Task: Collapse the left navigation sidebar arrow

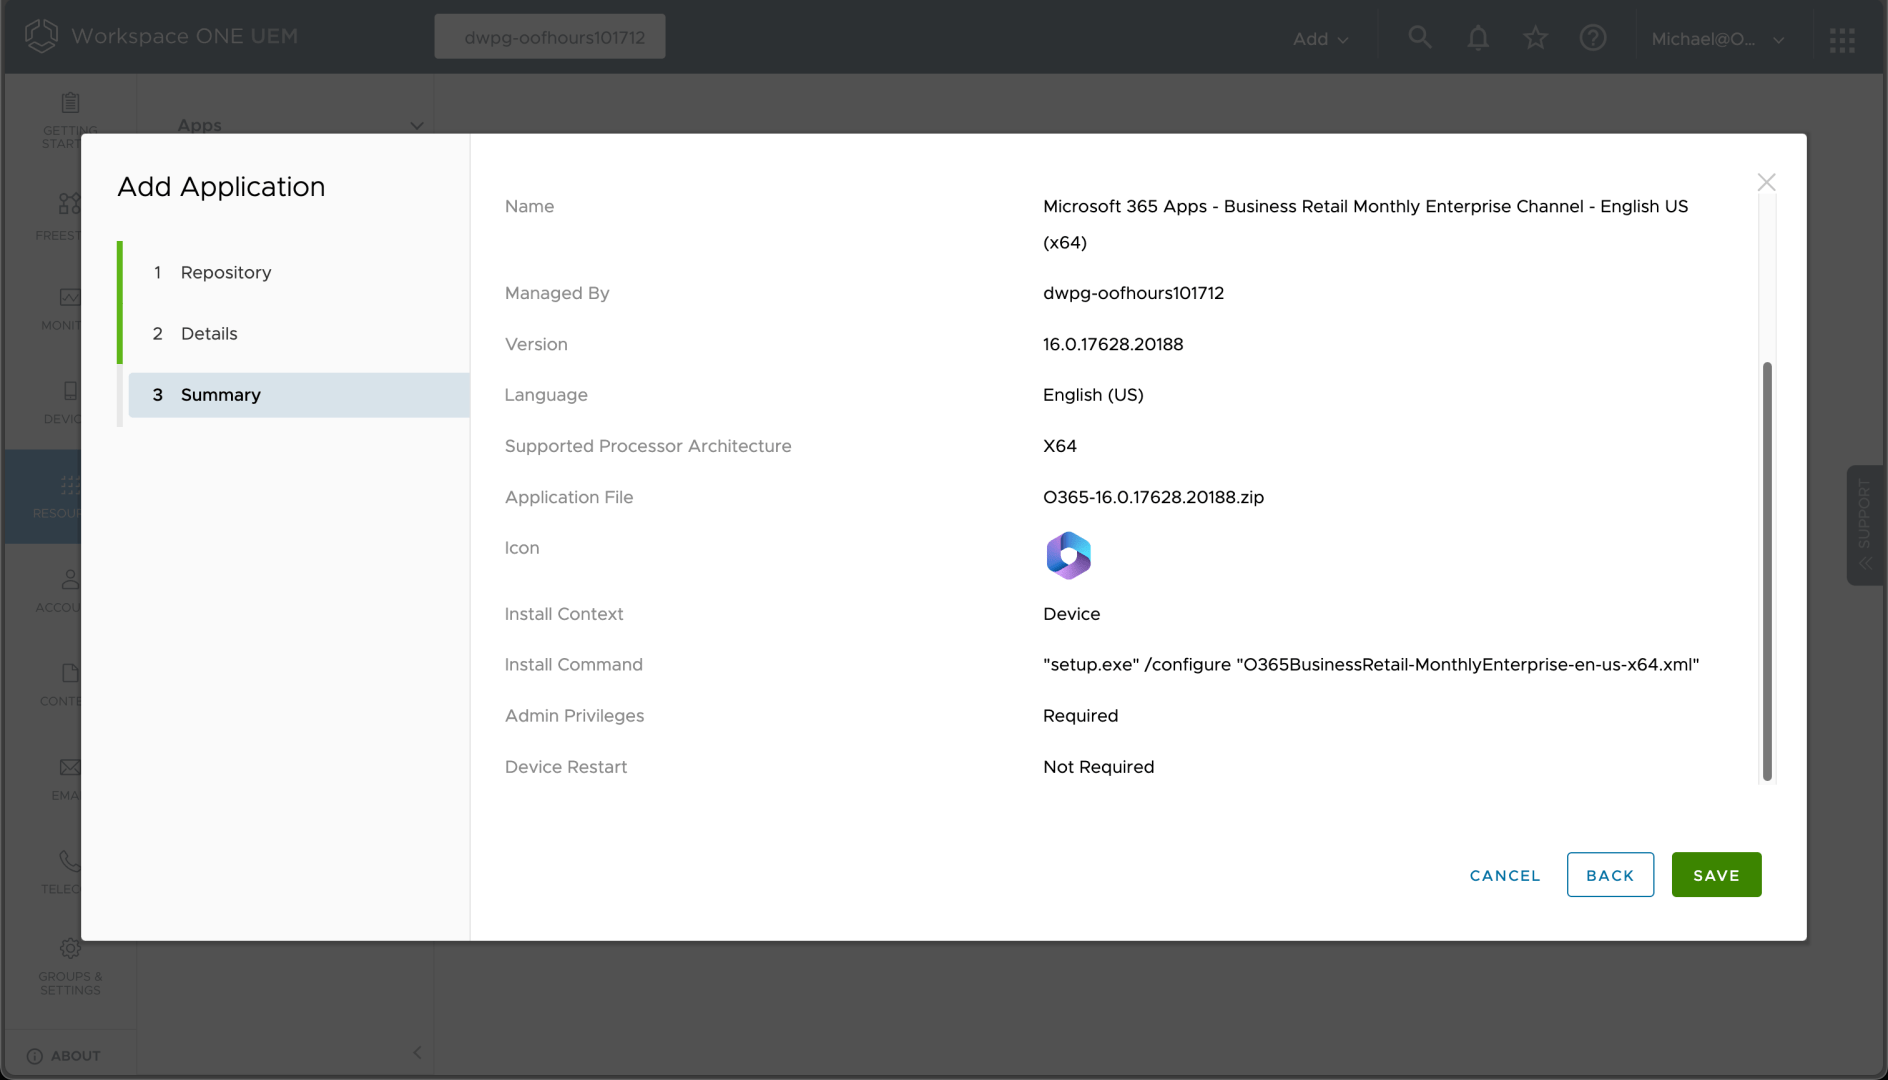Action: point(417,1052)
